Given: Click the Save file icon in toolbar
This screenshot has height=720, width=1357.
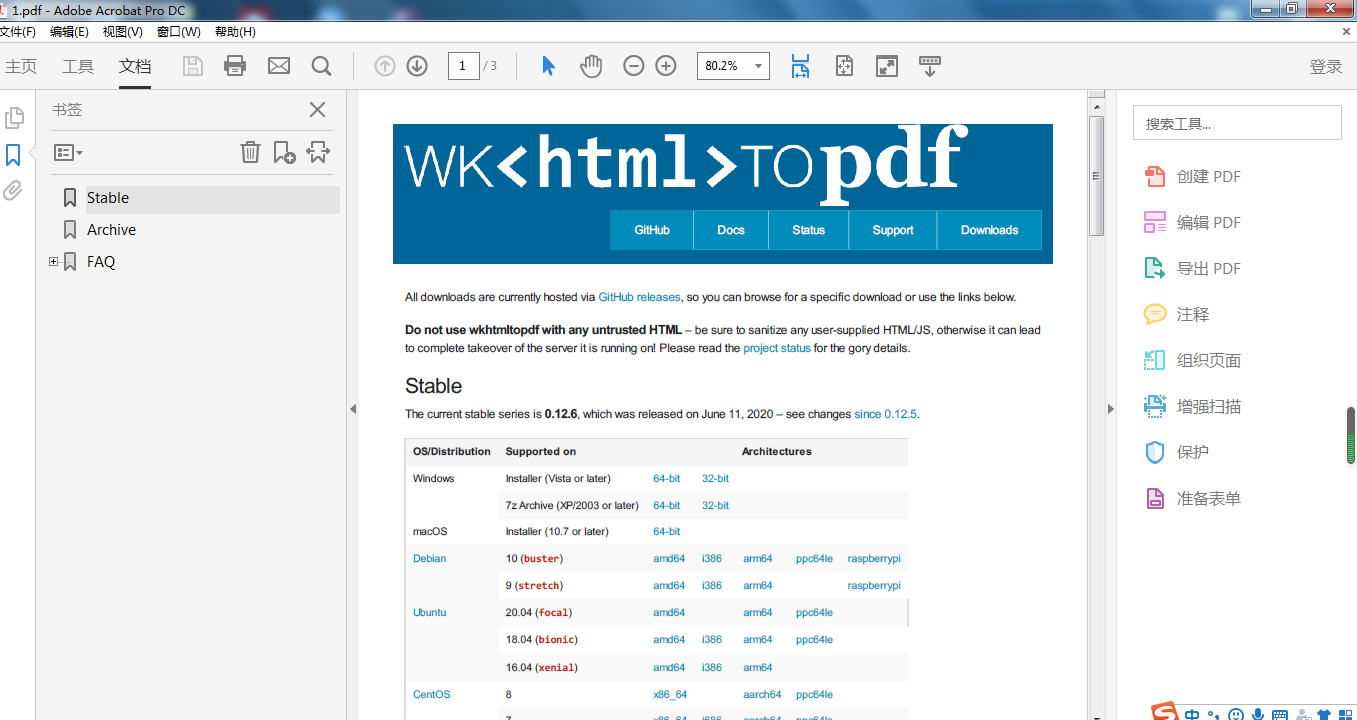Looking at the screenshot, I should pos(193,66).
